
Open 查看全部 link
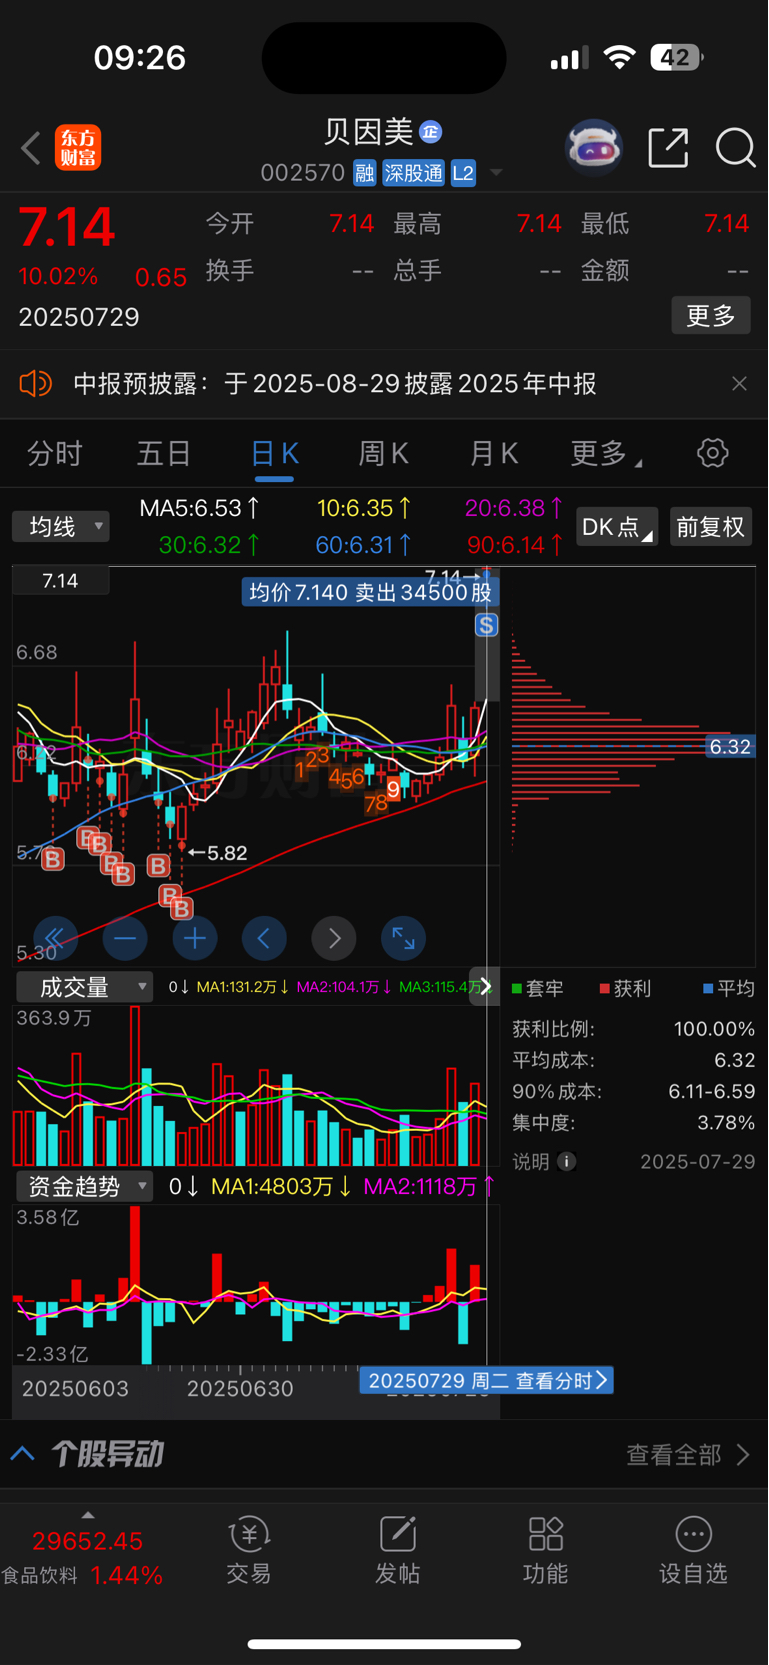688,1454
